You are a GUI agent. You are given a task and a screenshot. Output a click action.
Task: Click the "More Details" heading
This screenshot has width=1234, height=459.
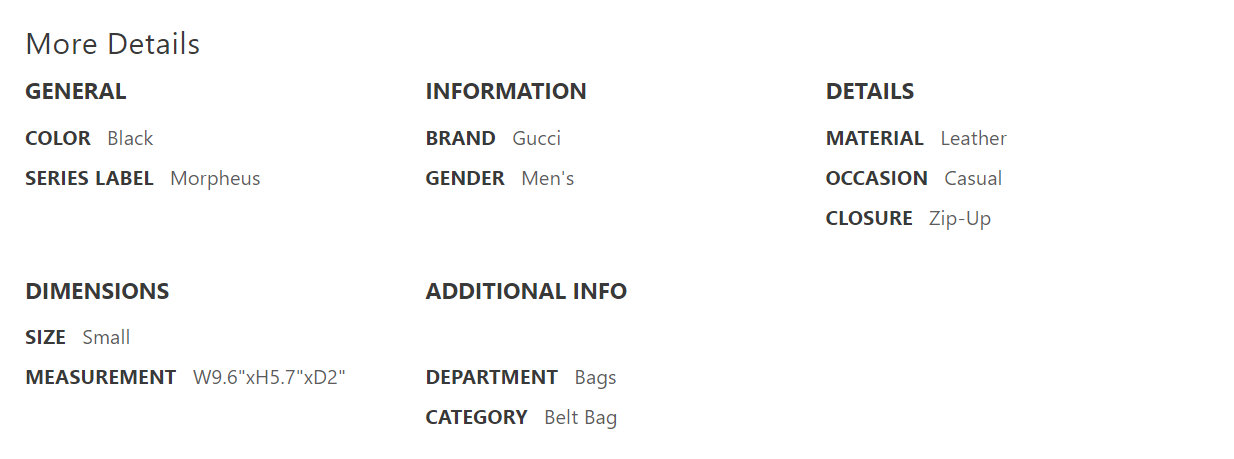tap(112, 44)
